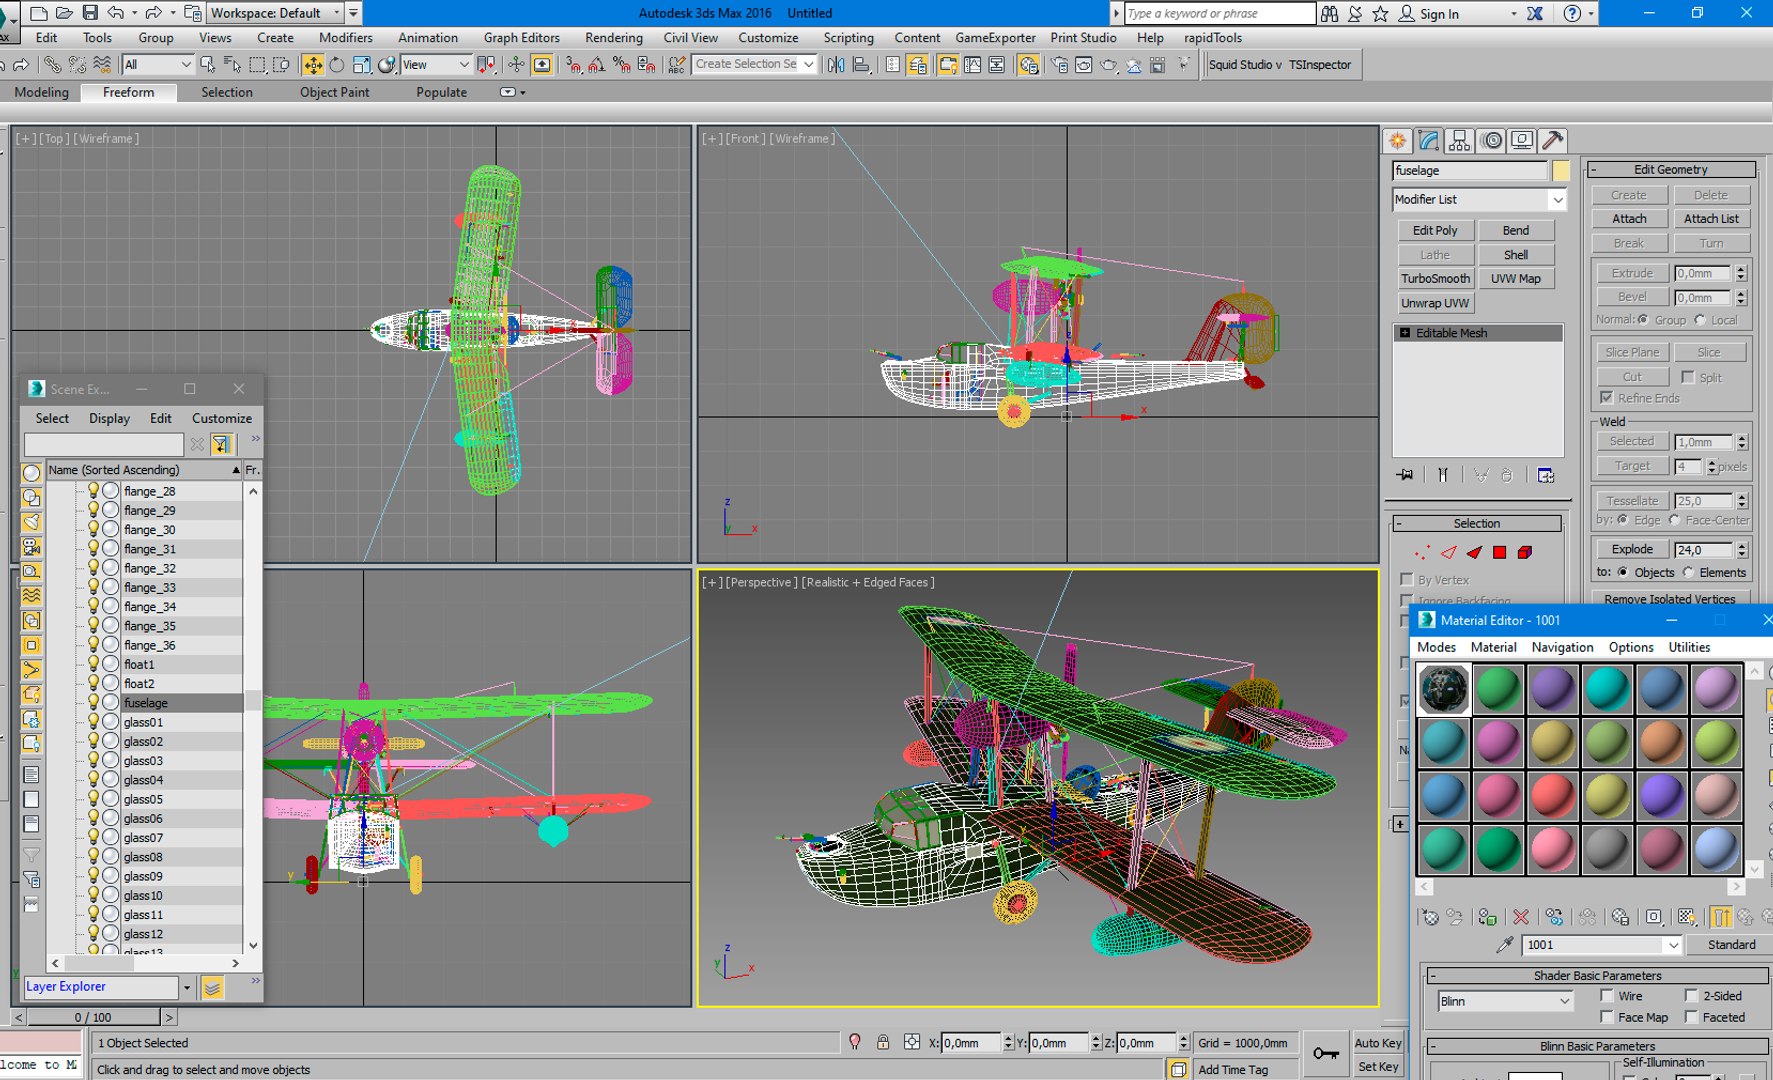Open the Motion command panel tab

coord(1492,141)
